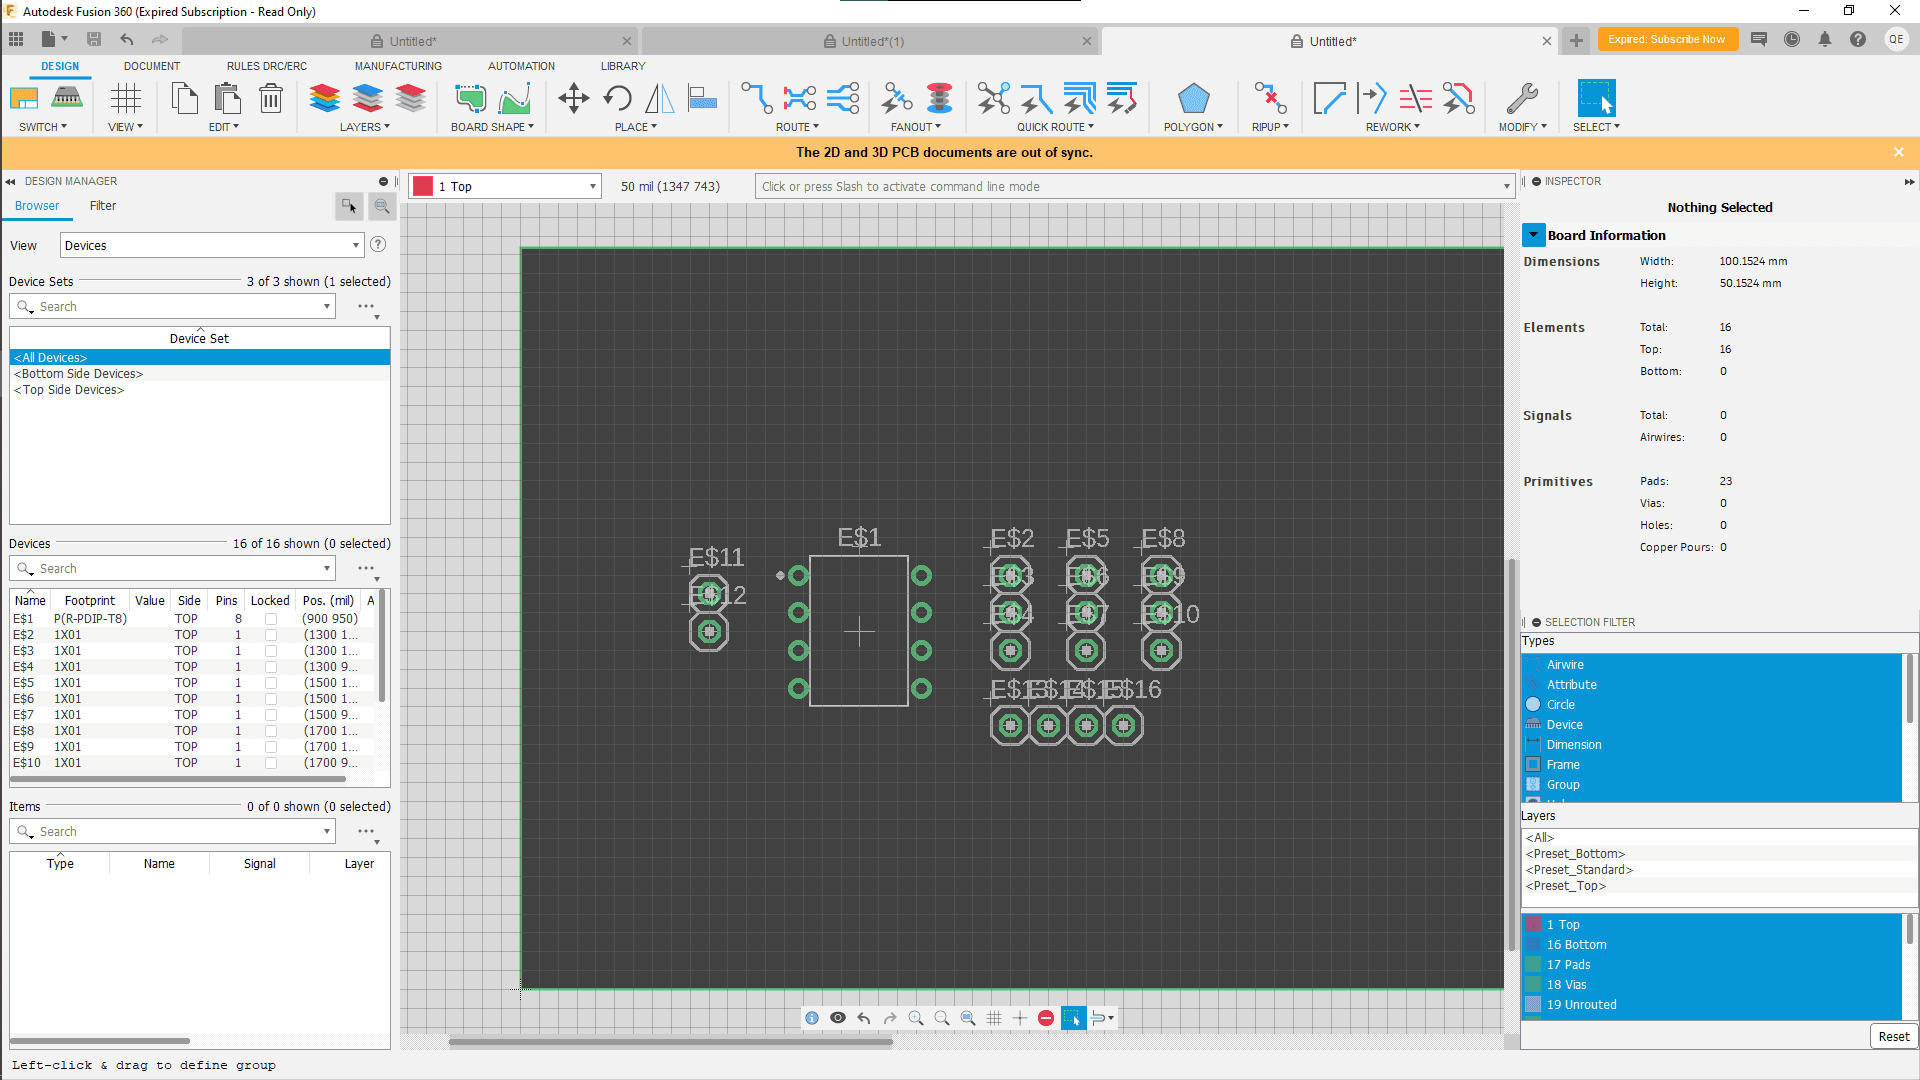Click Expired: Subscribe Now button
Image resolution: width=1920 pixels, height=1080 pixels.
pos(1666,40)
